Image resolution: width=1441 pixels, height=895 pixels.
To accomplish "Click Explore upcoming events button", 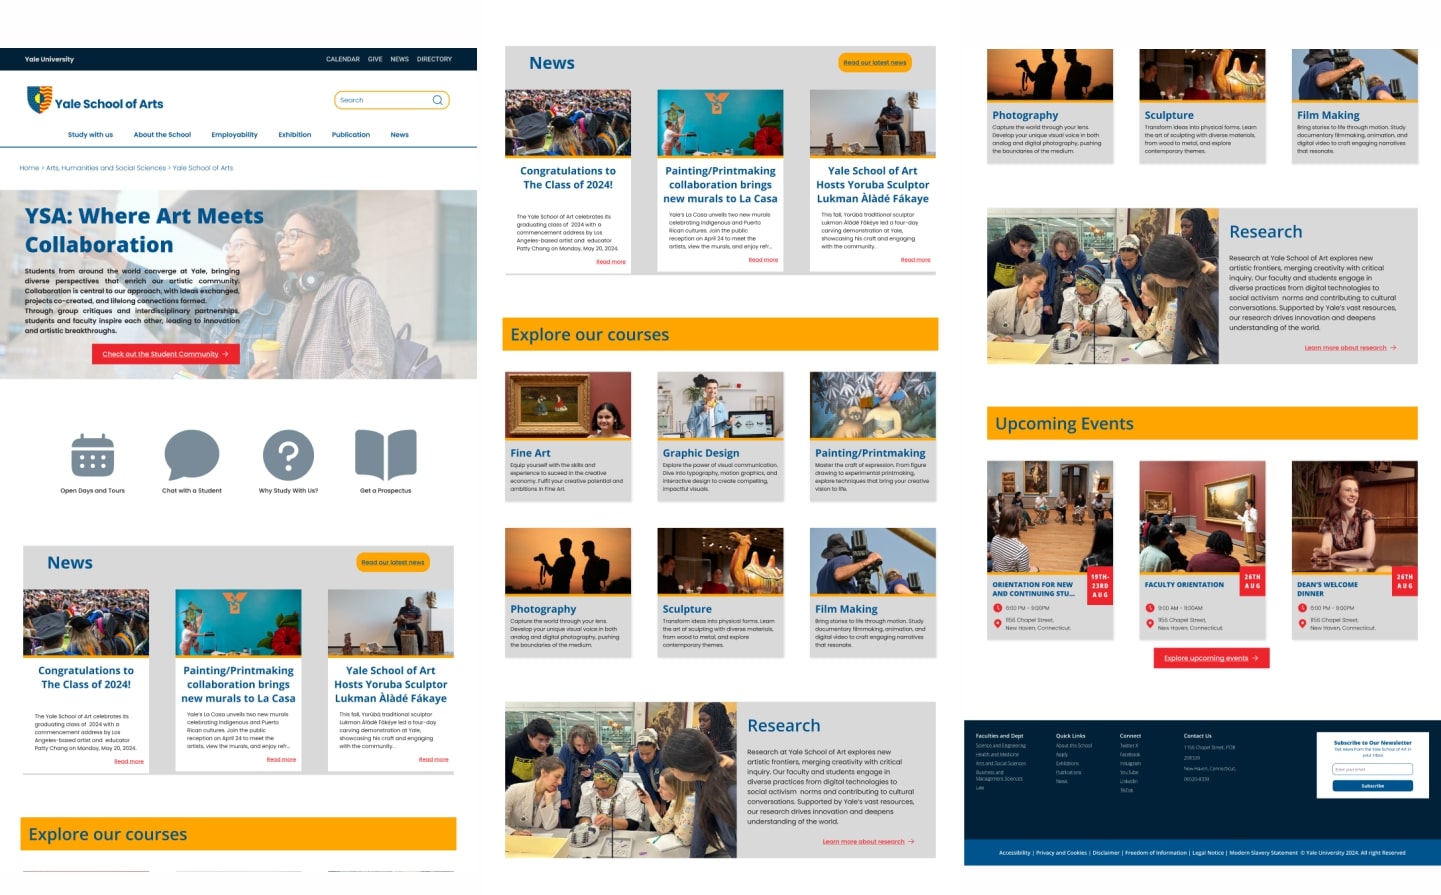I will pyautogui.click(x=1211, y=658).
